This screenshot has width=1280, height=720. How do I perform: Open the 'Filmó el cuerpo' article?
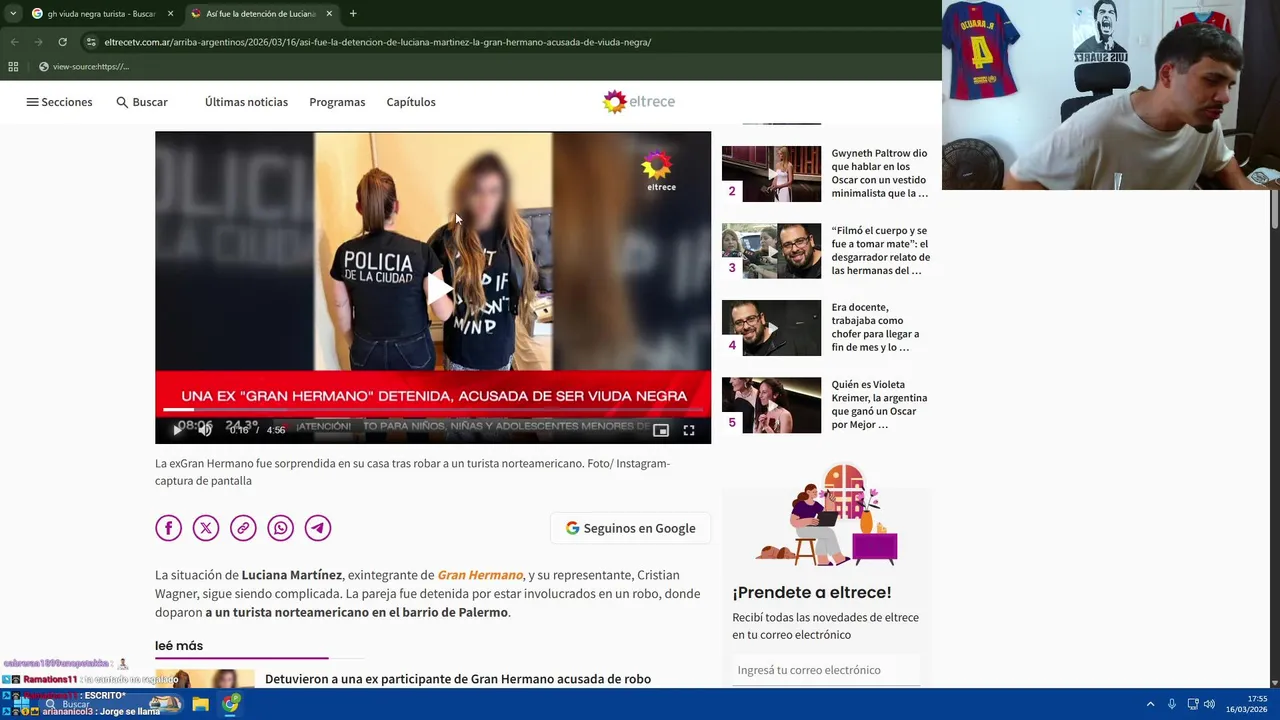pos(880,250)
